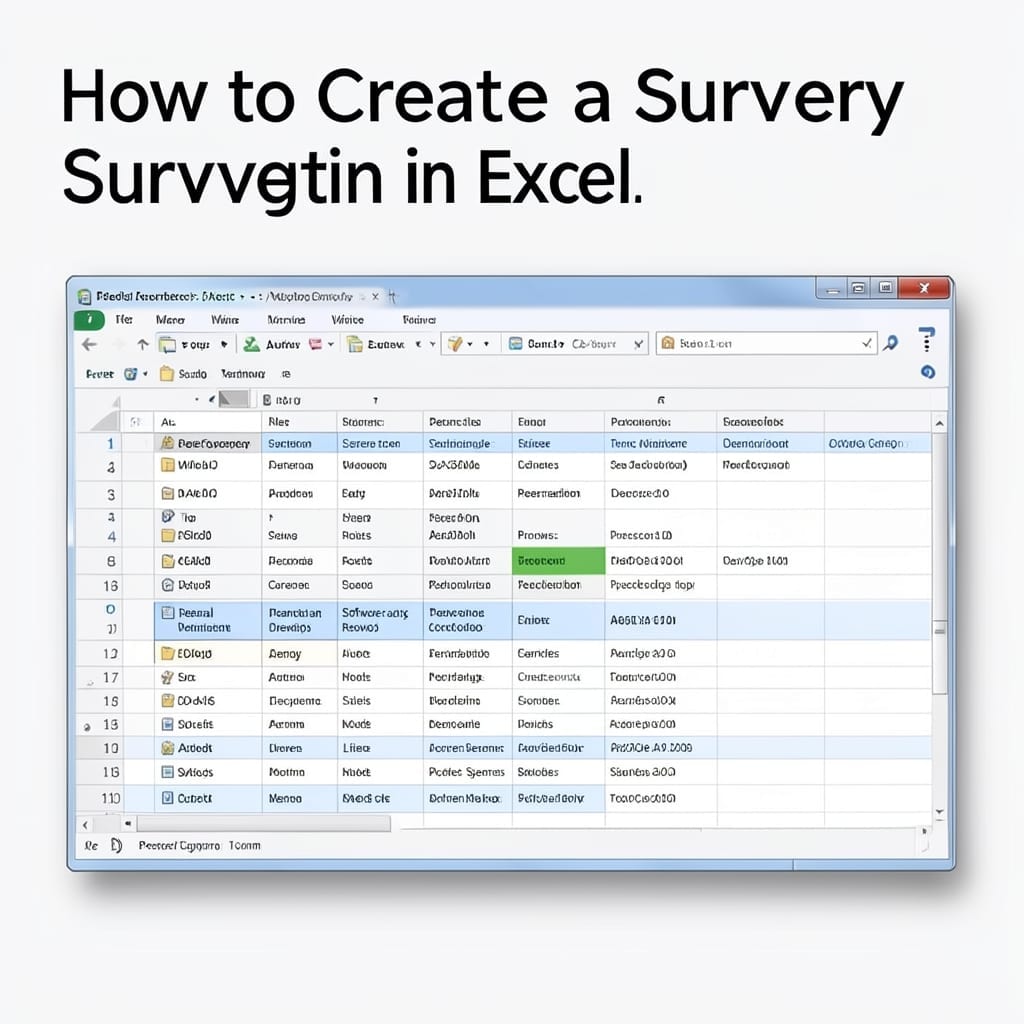The height and width of the screenshot is (1024, 1024).
Task: Click the round icon in the Dotyo8 row
Action: [167, 584]
